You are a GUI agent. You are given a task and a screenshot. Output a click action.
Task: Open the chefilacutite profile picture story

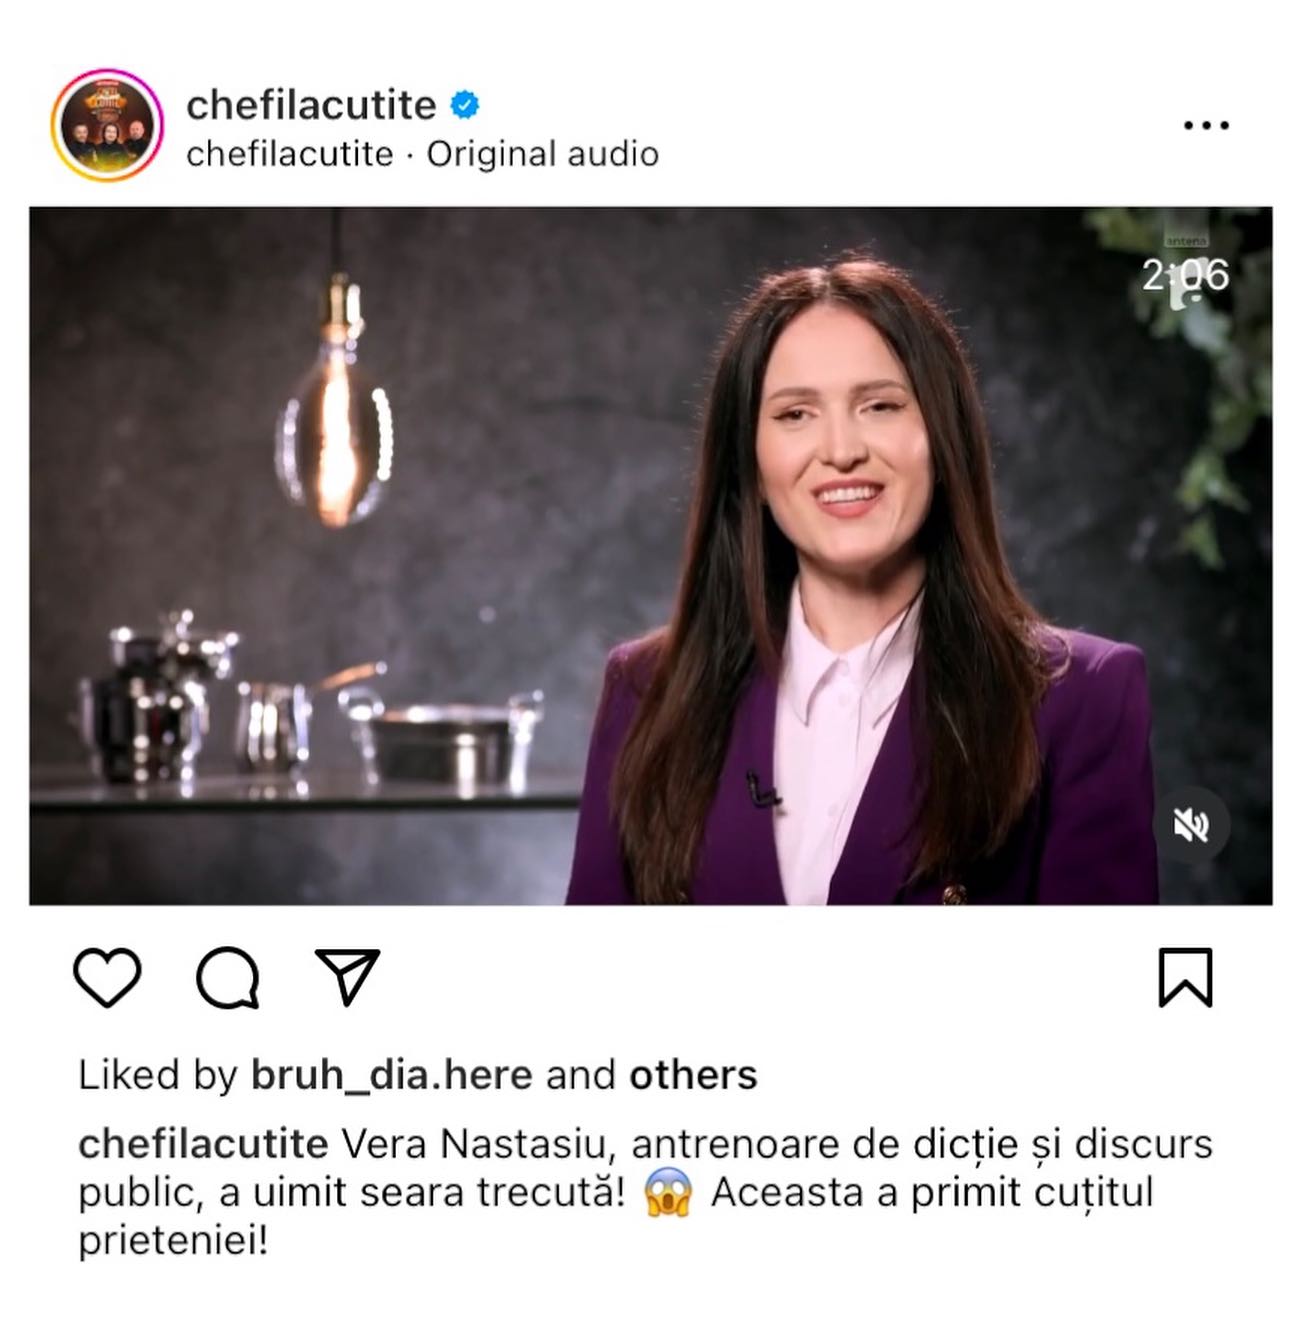[x=106, y=125]
